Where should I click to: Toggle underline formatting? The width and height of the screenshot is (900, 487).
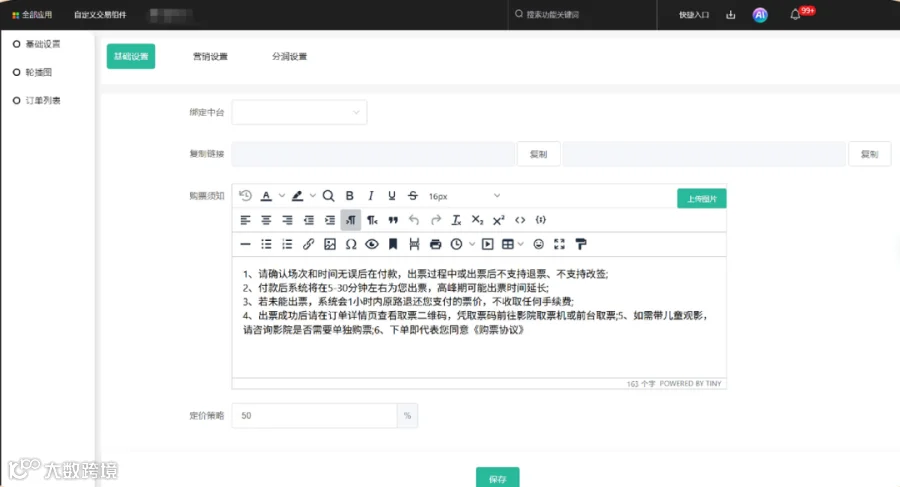pyautogui.click(x=391, y=196)
